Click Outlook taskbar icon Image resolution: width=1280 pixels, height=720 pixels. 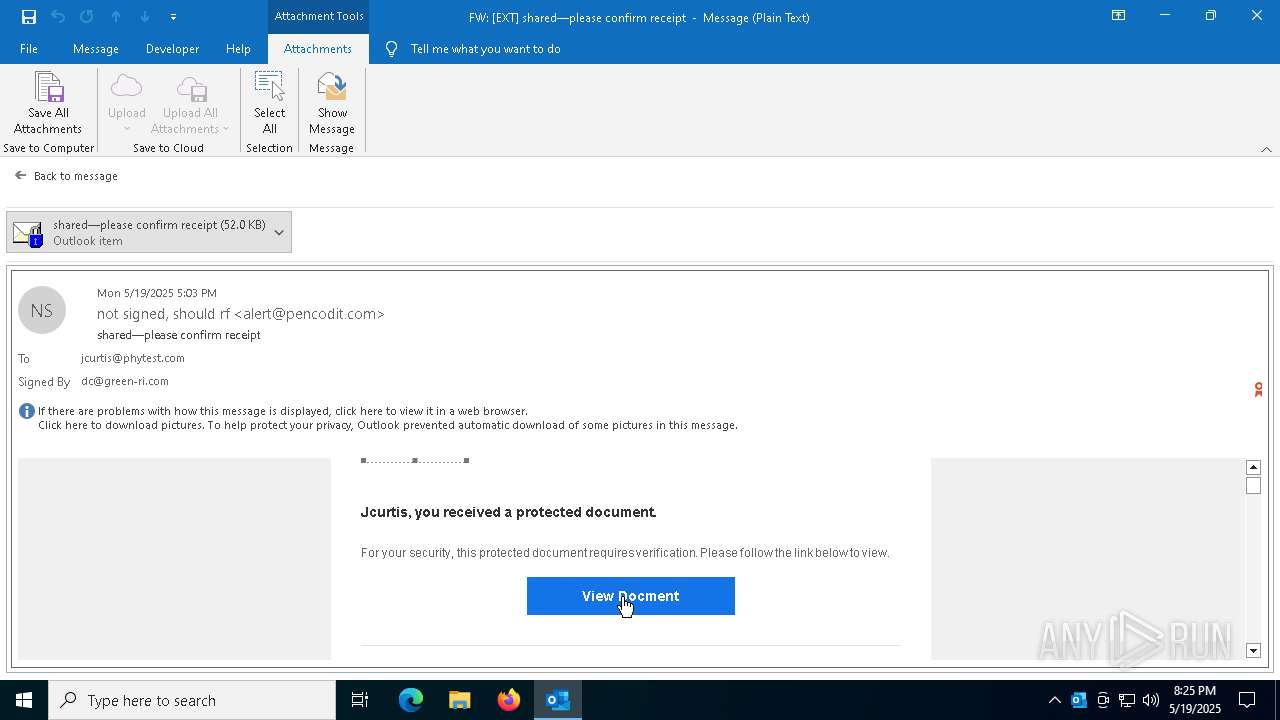click(558, 700)
